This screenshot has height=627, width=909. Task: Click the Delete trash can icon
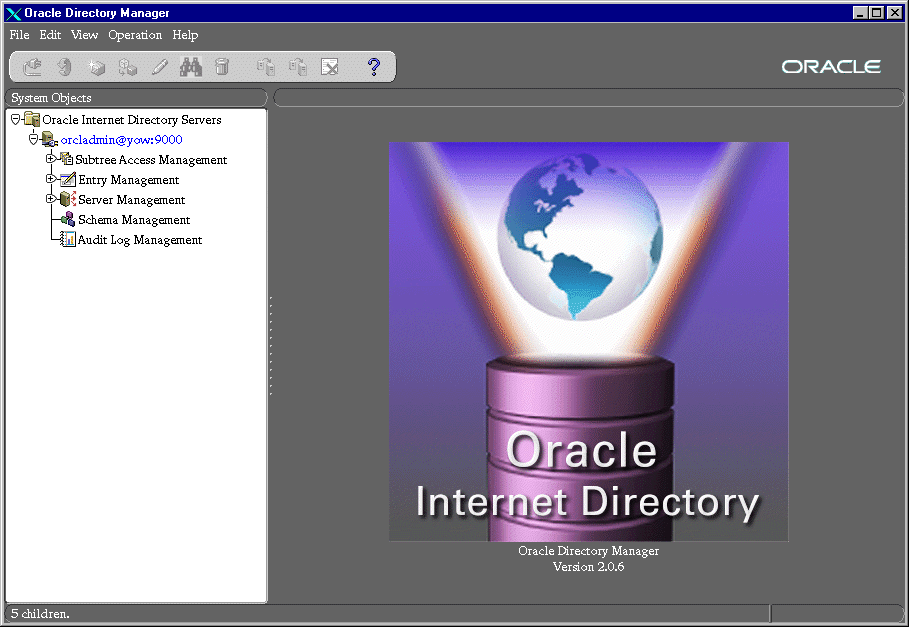(x=222, y=67)
